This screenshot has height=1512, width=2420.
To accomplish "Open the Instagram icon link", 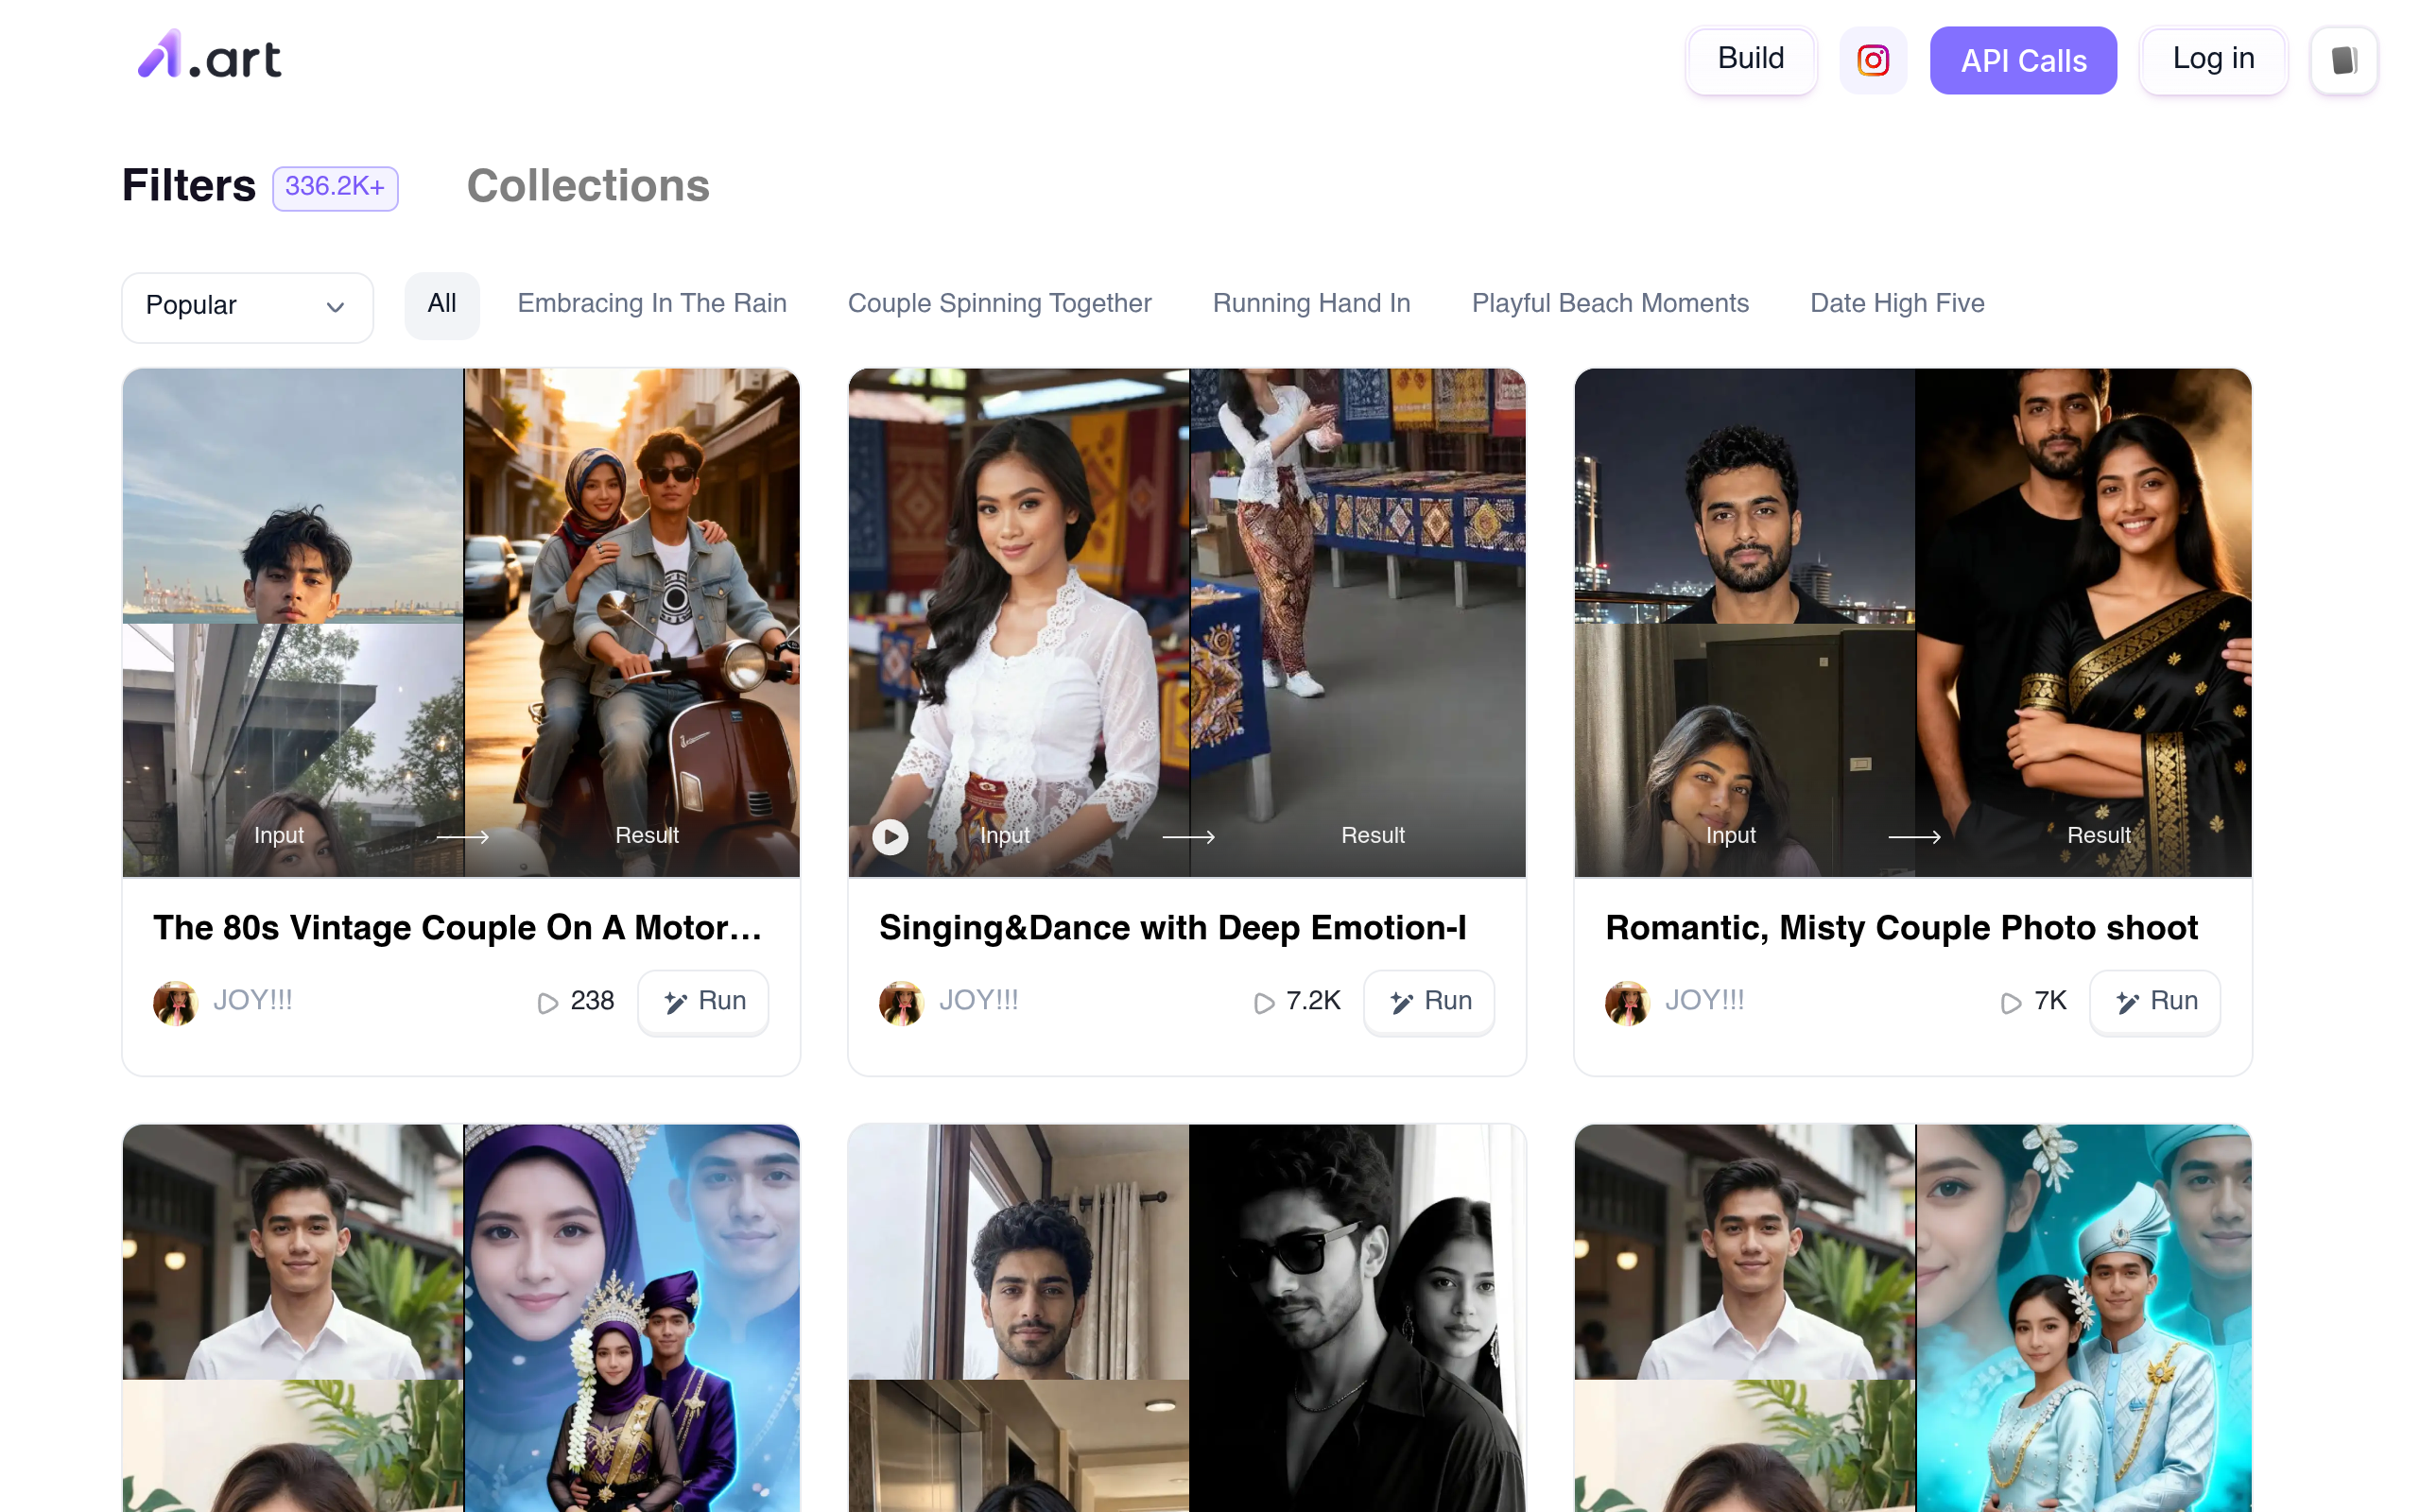I will tap(1873, 60).
